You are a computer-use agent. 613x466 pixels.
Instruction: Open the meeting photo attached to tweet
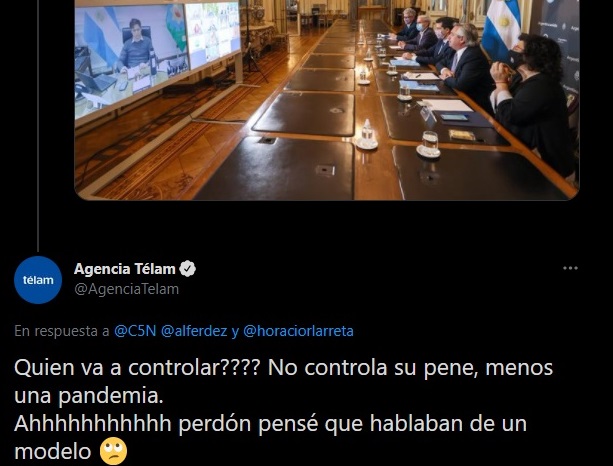coord(327,100)
